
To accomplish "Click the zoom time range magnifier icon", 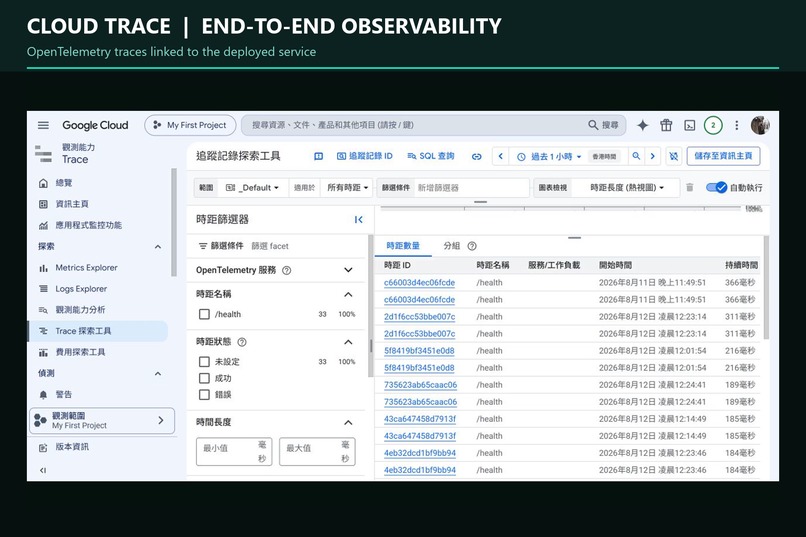I will tap(636, 156).
